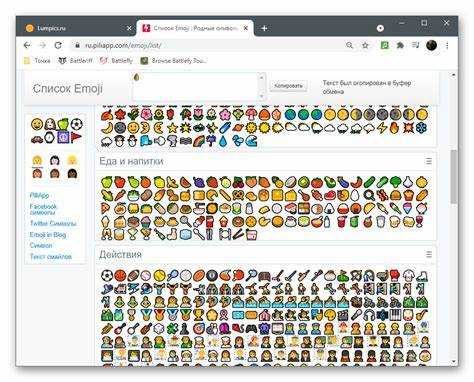Pick the headphones emoji
474x382 pixels.
(369, 315)
